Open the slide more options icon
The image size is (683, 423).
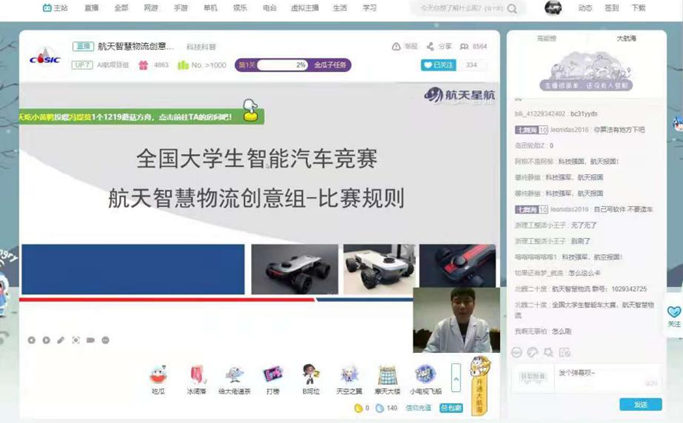coord(105,340)
